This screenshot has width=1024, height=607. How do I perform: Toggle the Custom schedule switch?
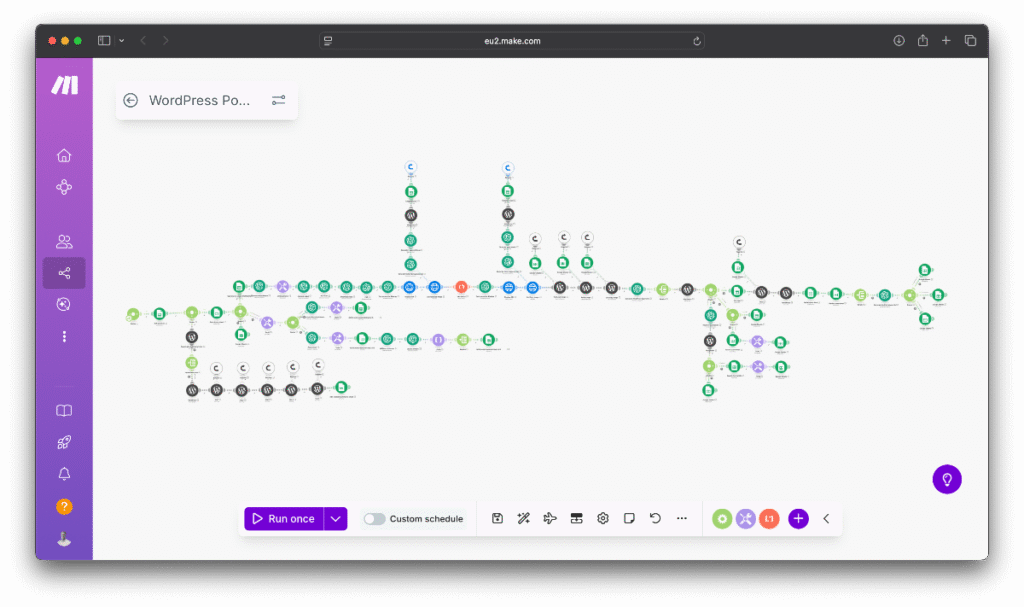tap(374, 519)
